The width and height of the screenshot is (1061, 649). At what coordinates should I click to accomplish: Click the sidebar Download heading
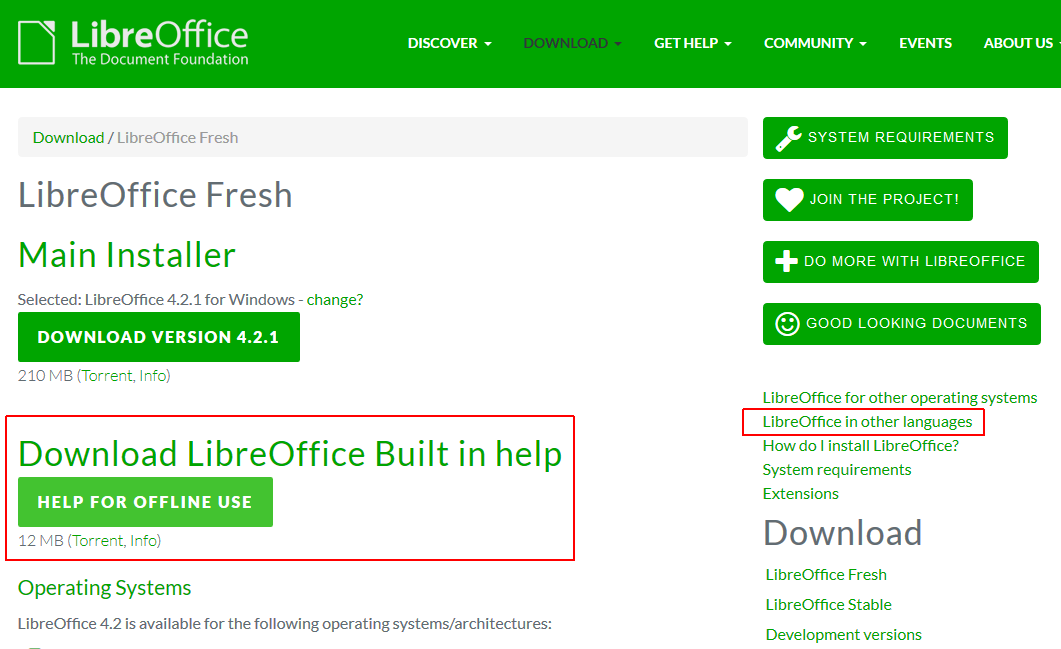pos(842,533)
